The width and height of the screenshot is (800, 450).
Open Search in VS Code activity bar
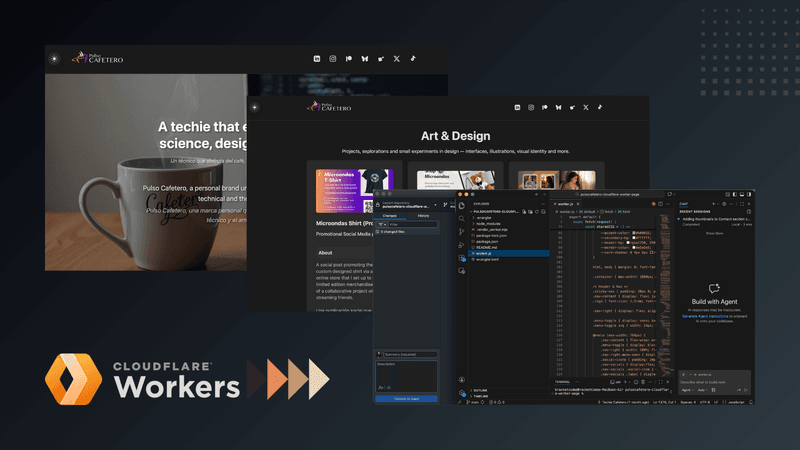click(x=462, y=219)
